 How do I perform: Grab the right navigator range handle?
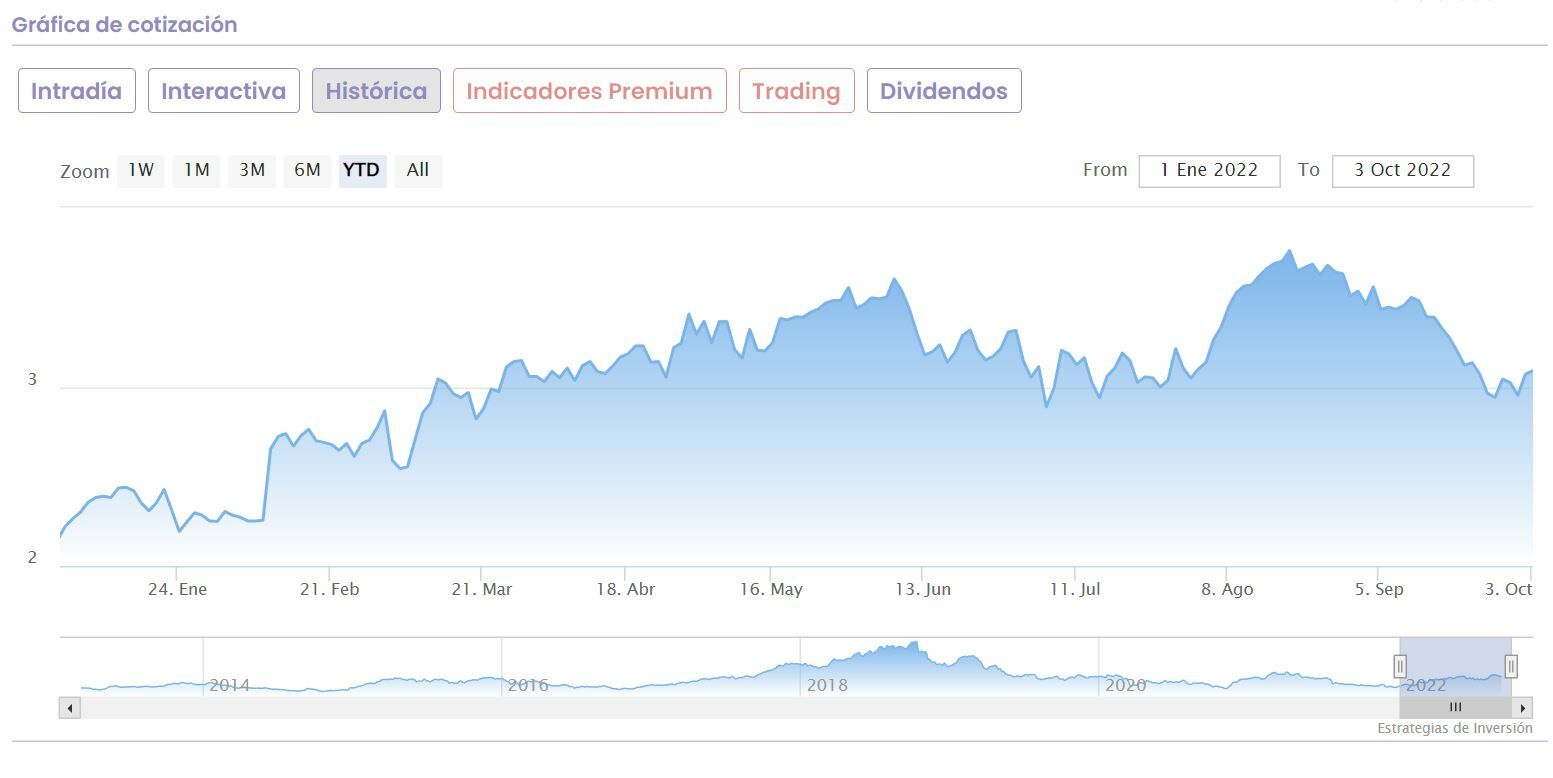pos(1511,666)
